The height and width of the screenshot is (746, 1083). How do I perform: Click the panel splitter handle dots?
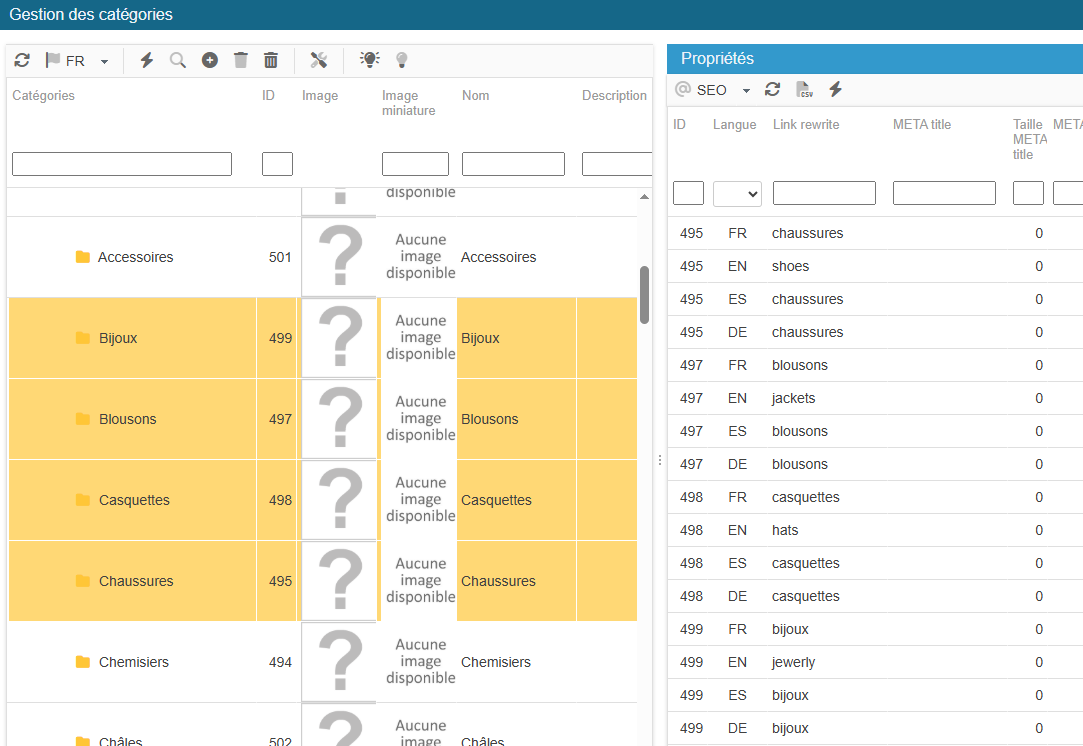660,459
